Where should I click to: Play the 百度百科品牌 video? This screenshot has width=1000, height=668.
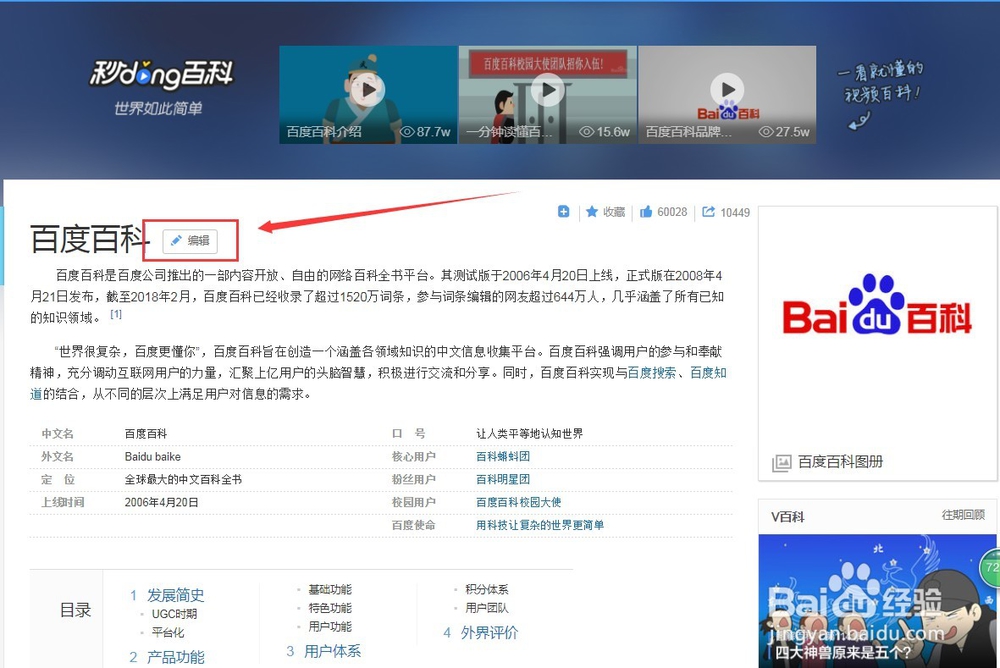click(727, 90)
